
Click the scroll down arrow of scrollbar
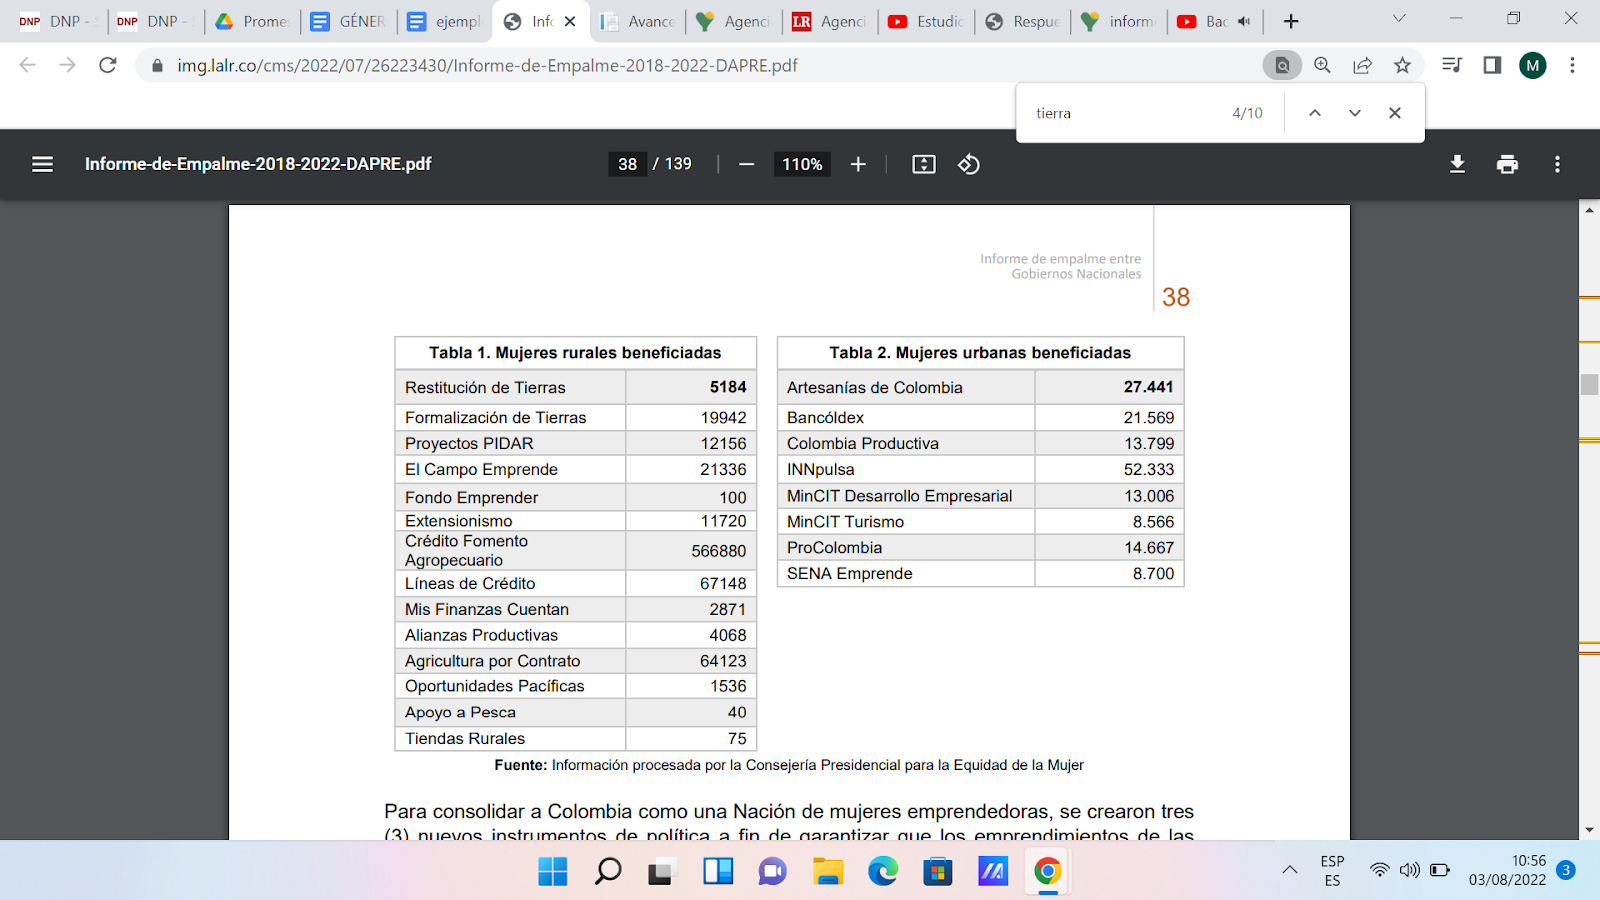point(1589,830)
